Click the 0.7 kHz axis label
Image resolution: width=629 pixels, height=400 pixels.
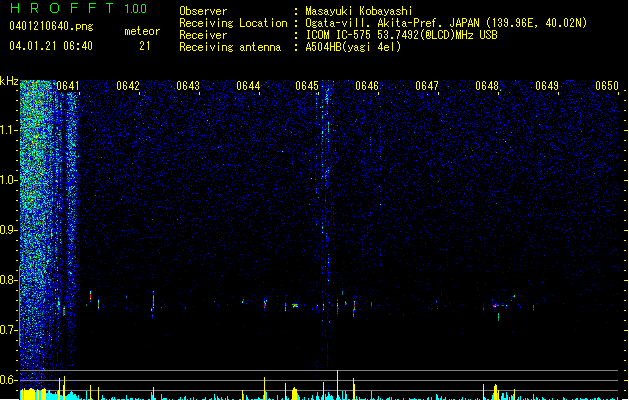click(x=8, y=330)
